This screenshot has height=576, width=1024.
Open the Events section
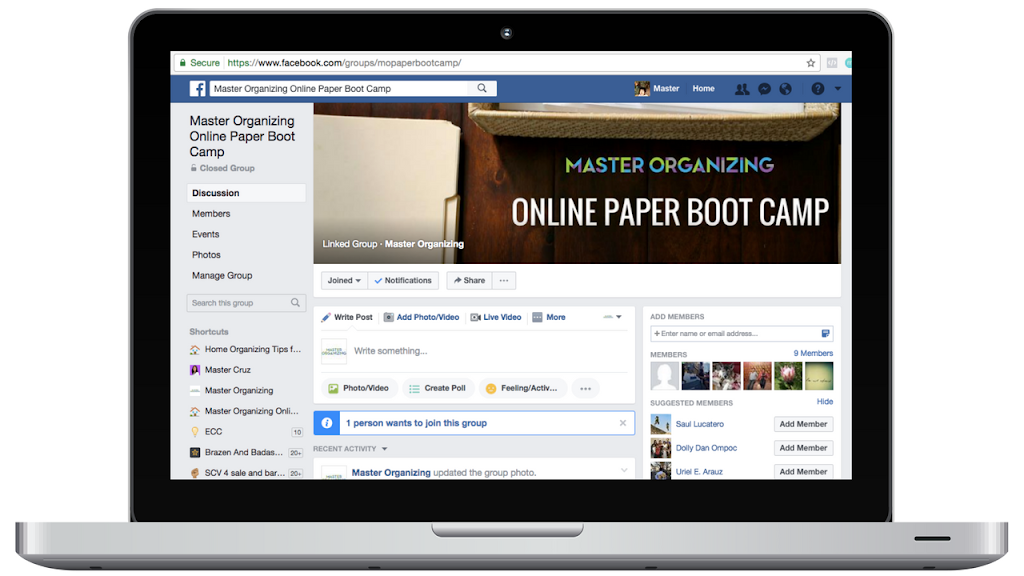[x=206, y=234]
